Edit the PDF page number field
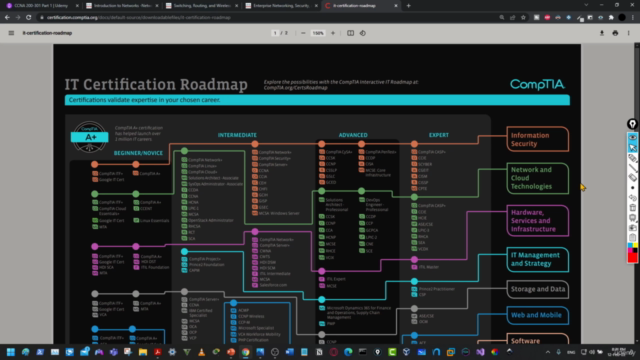The width and height of the screenshot is (640, 360). 275,33
